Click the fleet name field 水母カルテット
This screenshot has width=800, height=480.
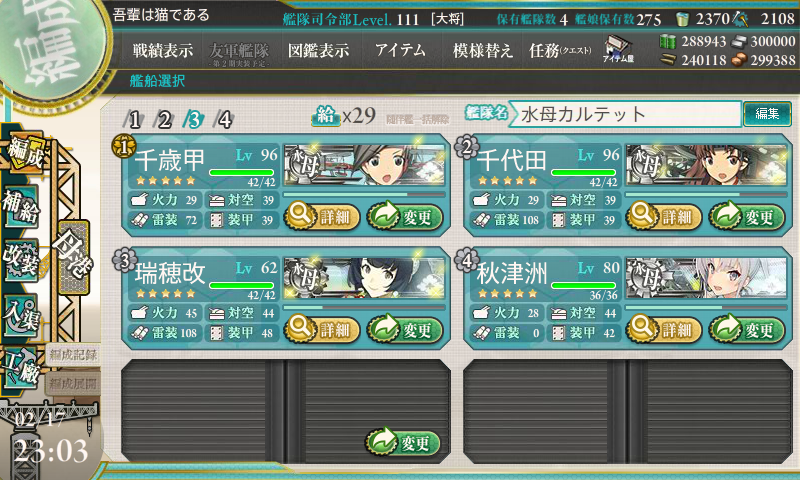pyautogui.click(x=625, y=114)
